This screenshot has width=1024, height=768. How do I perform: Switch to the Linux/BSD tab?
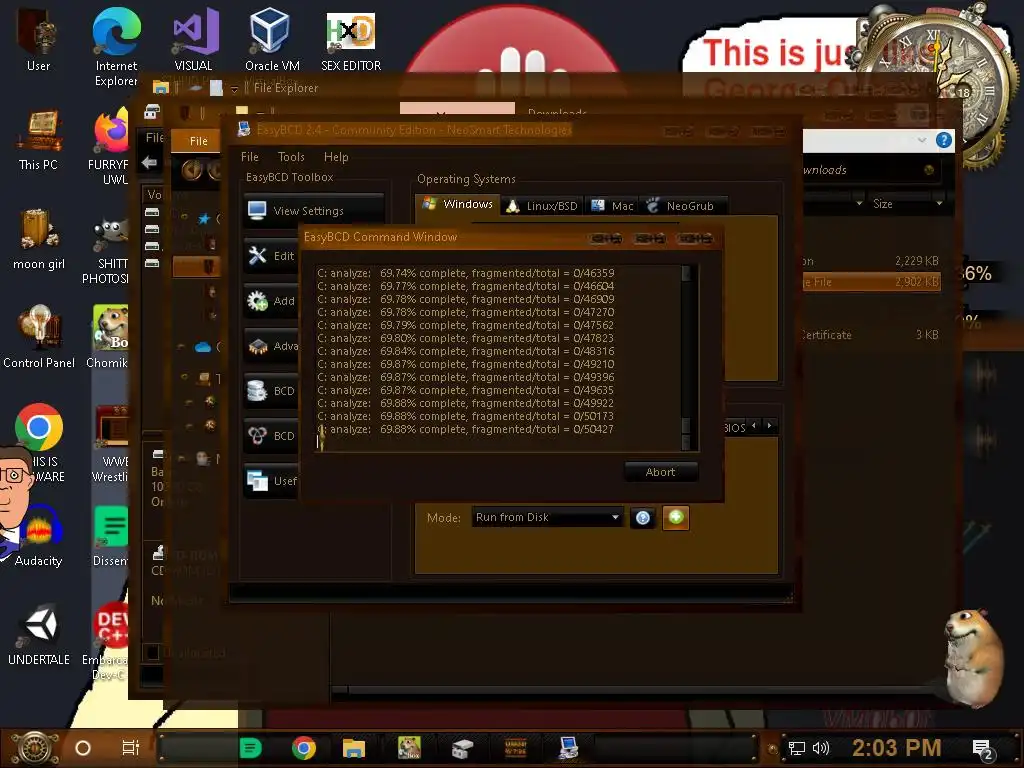point(543,206)
